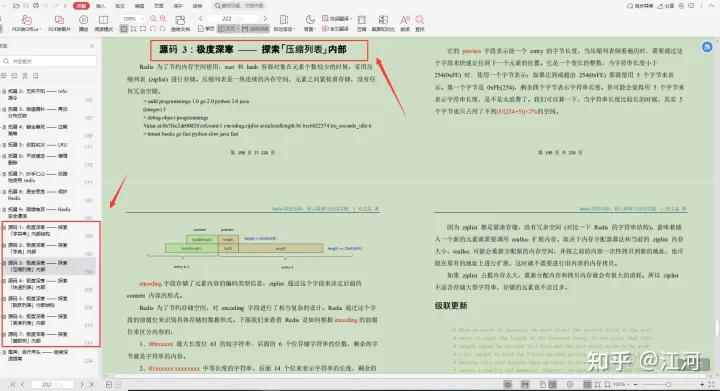Image resolution: width=720 pixels, height=391 pixels.
Task: Select the 页面 ribbon tab
Action: (x=158, y=6)
